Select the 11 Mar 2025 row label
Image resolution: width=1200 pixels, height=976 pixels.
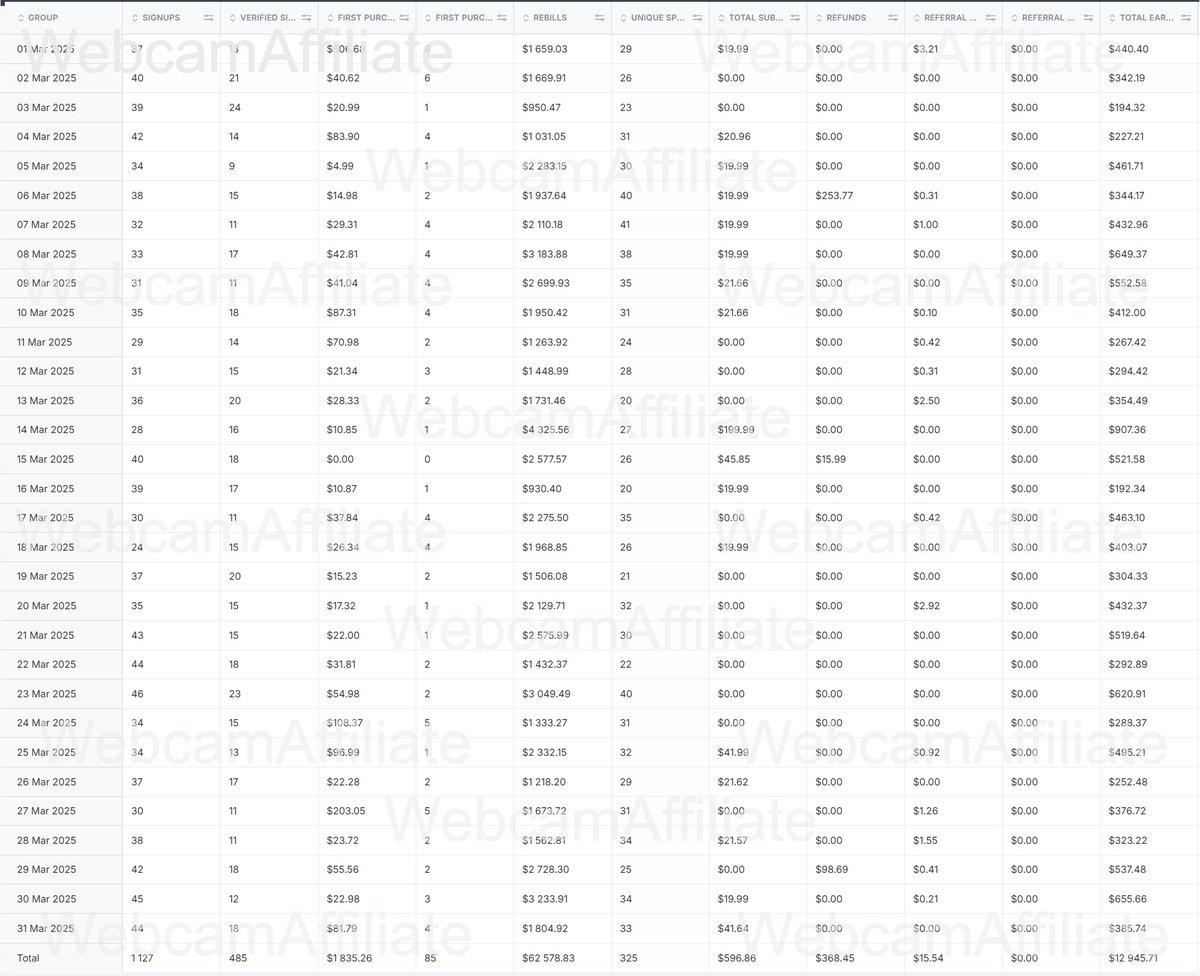(44, 342)
